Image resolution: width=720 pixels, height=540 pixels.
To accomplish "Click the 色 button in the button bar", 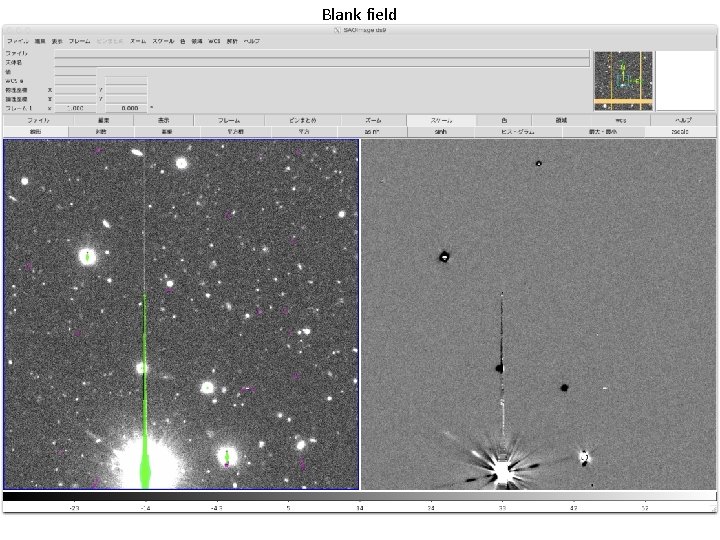I will pos(504,120).
